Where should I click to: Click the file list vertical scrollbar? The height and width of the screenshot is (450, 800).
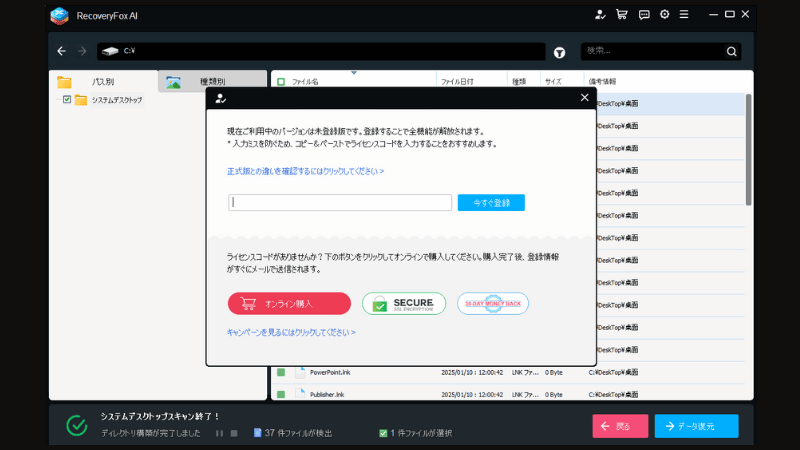click(x=748, y=149)
